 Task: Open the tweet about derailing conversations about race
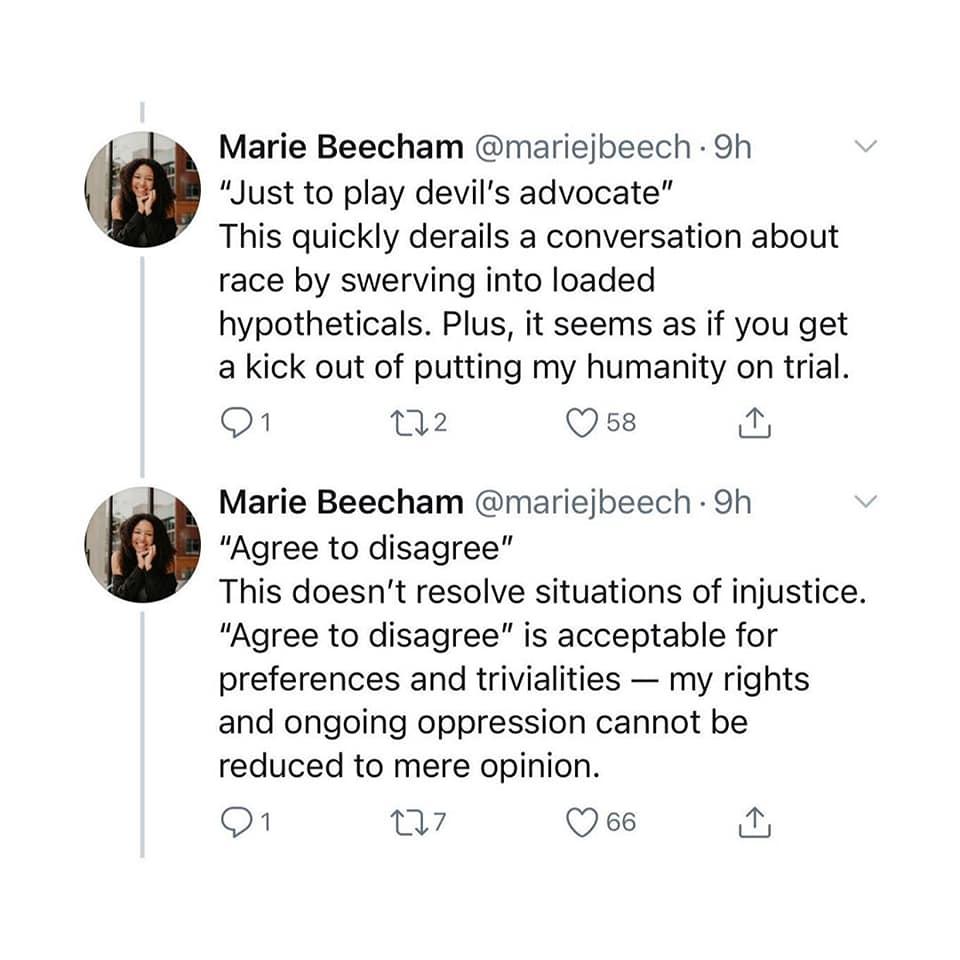[x=530, y=280]
